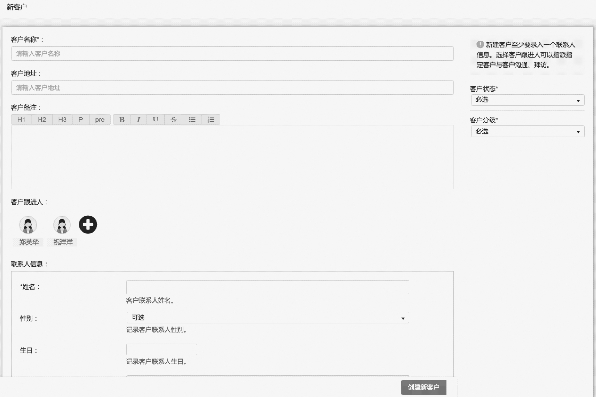Screen dimensions: 596x397
Task: Click the create new customer button
Action: [x=423, y=387]
